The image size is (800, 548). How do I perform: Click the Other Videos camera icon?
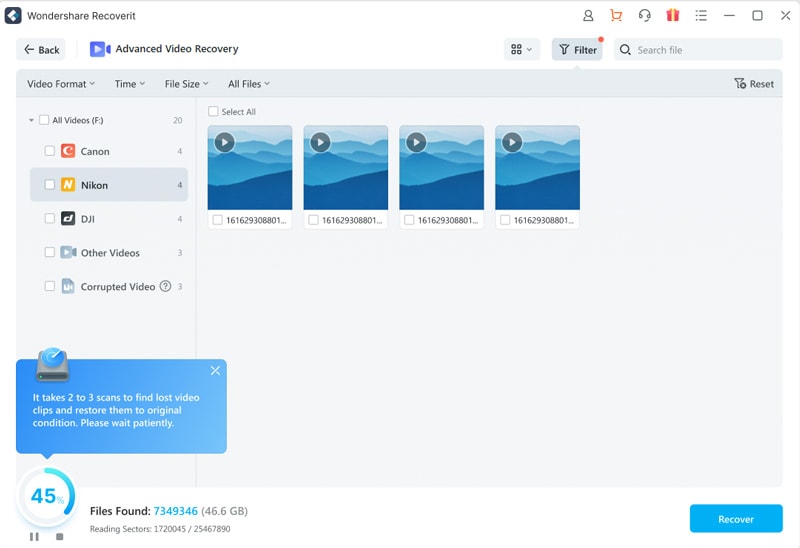(x=68, y=252)
